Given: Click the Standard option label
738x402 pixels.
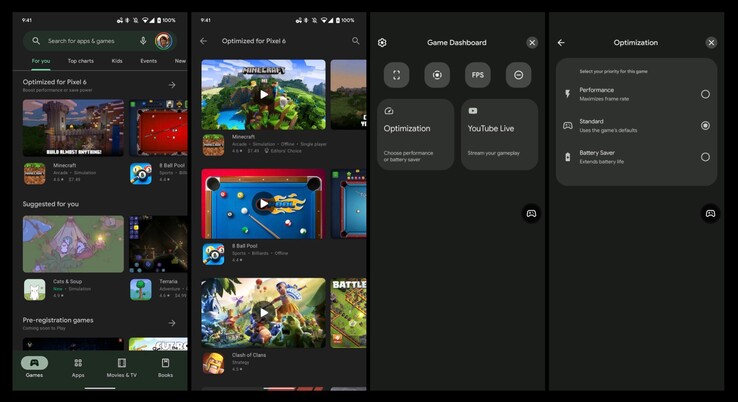Looking at the screenshot, I should tap(592, 121).
